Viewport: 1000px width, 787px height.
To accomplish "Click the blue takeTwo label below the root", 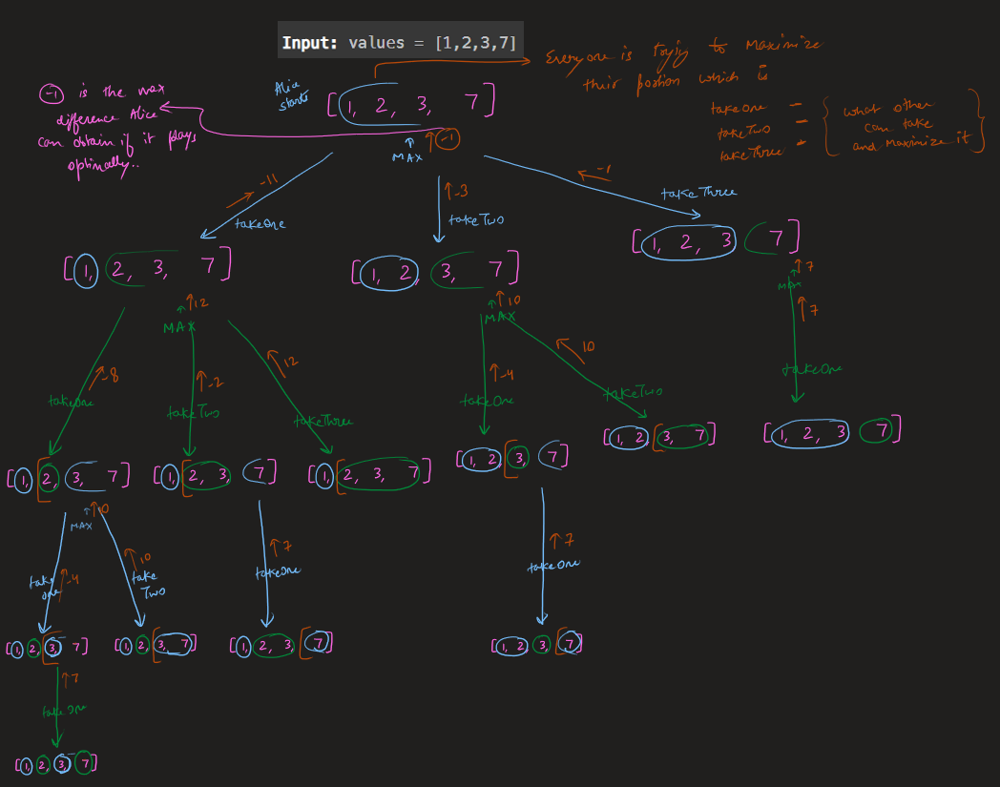I will click(470, 220).
